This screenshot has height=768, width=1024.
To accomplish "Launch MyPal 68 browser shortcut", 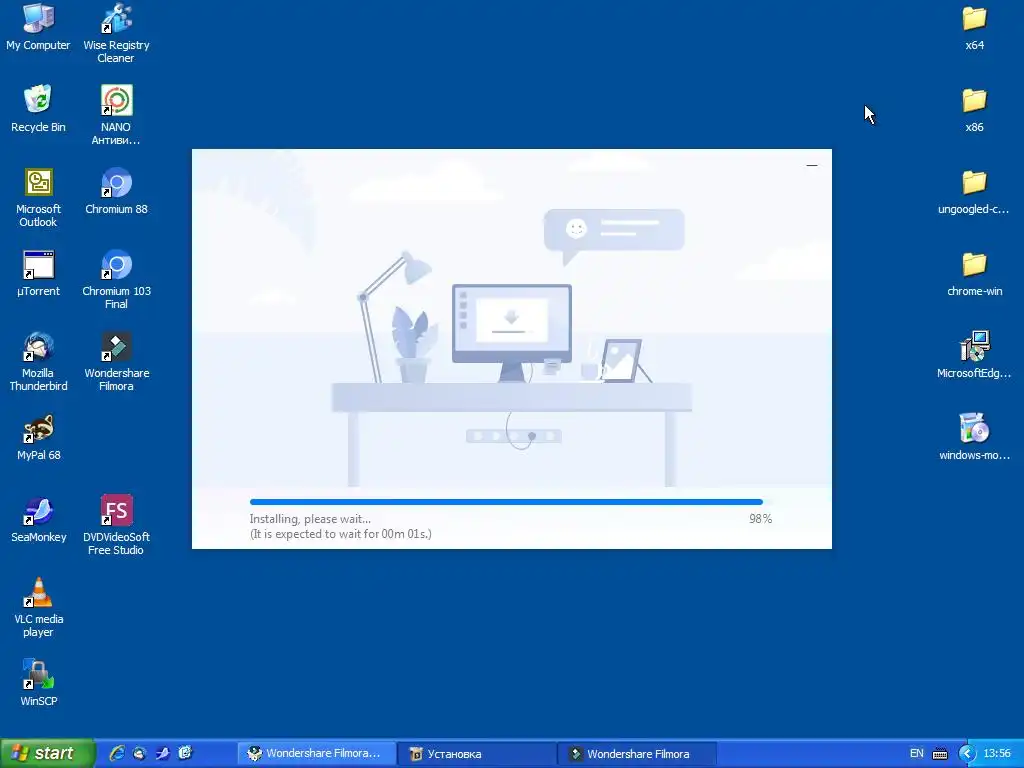I will 38,437.
